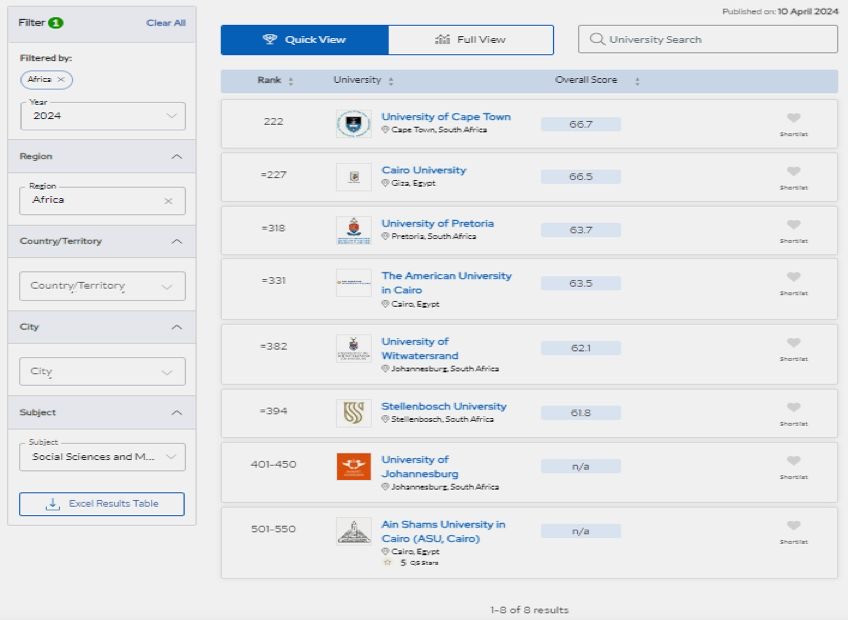Select the Quick View tab
This screenshot has width=848, height=620.
(304, 40)
